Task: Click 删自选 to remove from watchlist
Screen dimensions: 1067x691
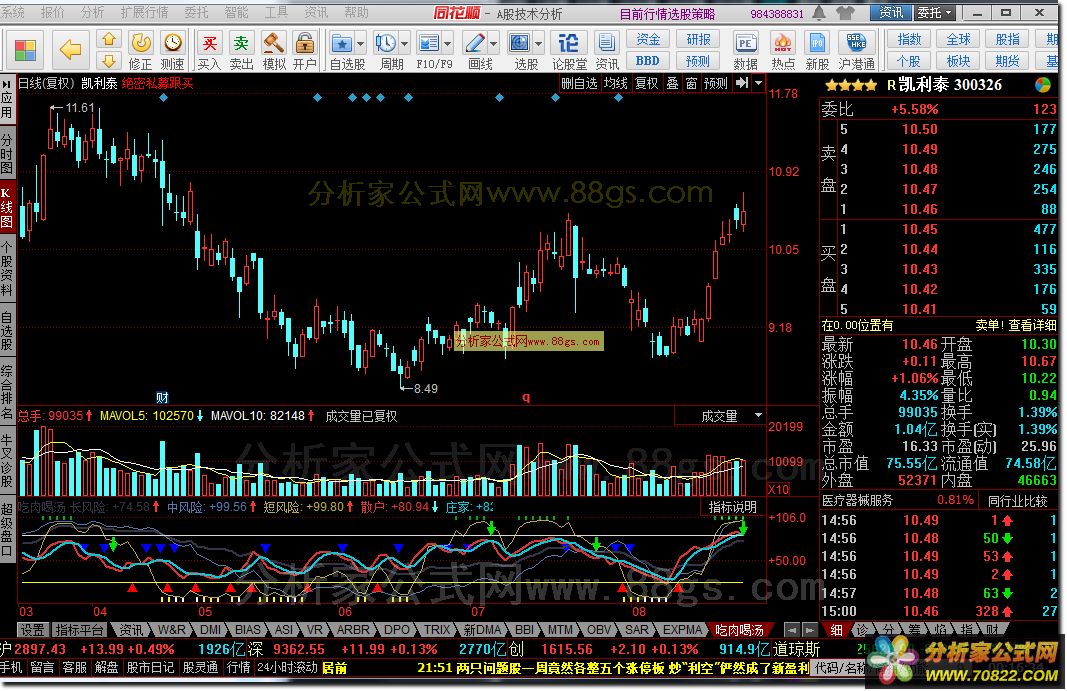Action: [x=579, y=83]
